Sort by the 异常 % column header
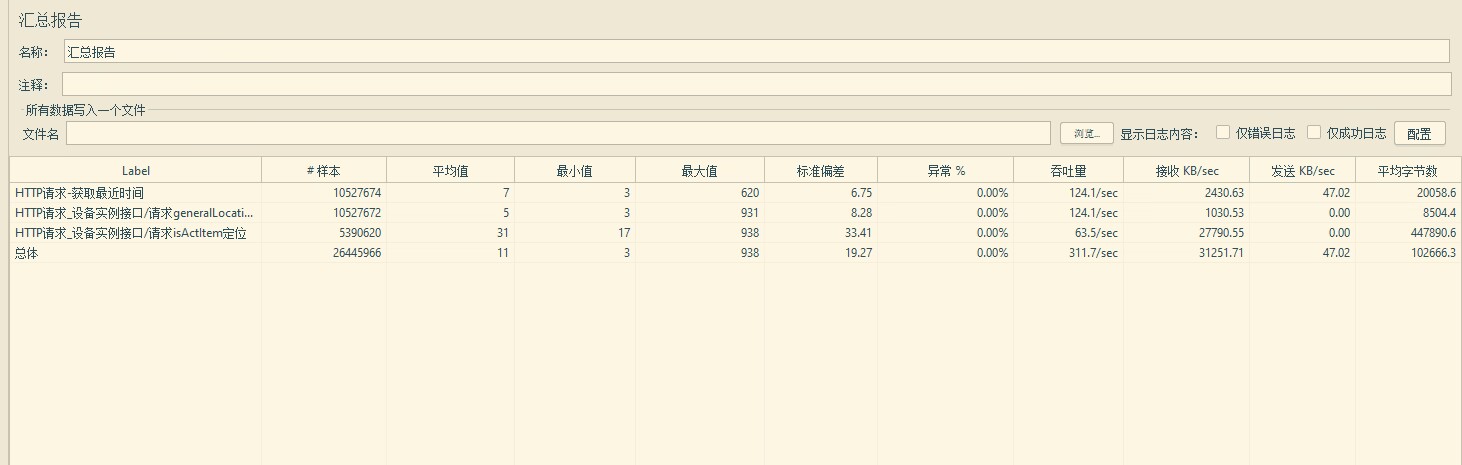 [945, 171]
